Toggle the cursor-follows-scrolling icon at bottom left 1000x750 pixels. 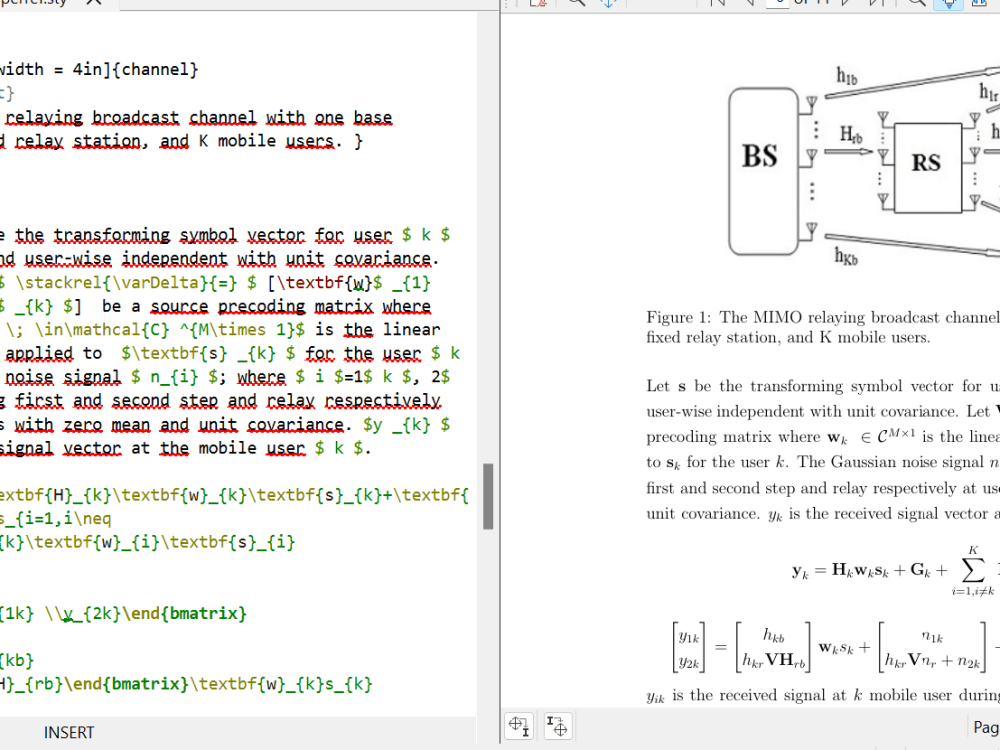[519, 725]
